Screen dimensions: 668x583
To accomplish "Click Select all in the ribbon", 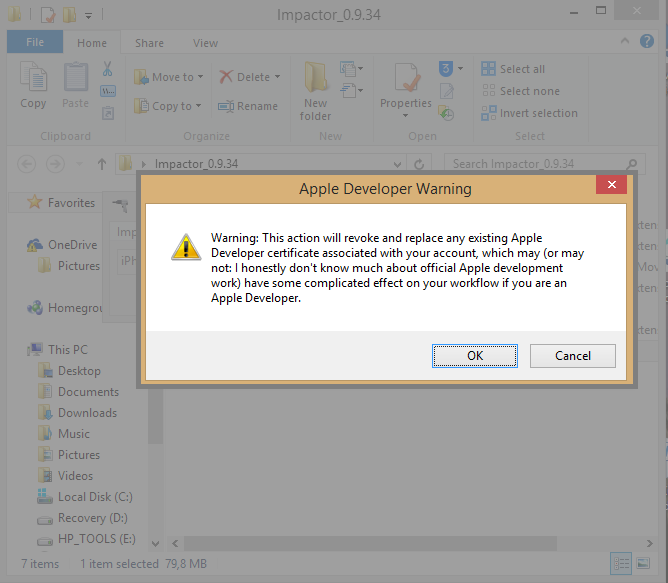I will [513, 69].
